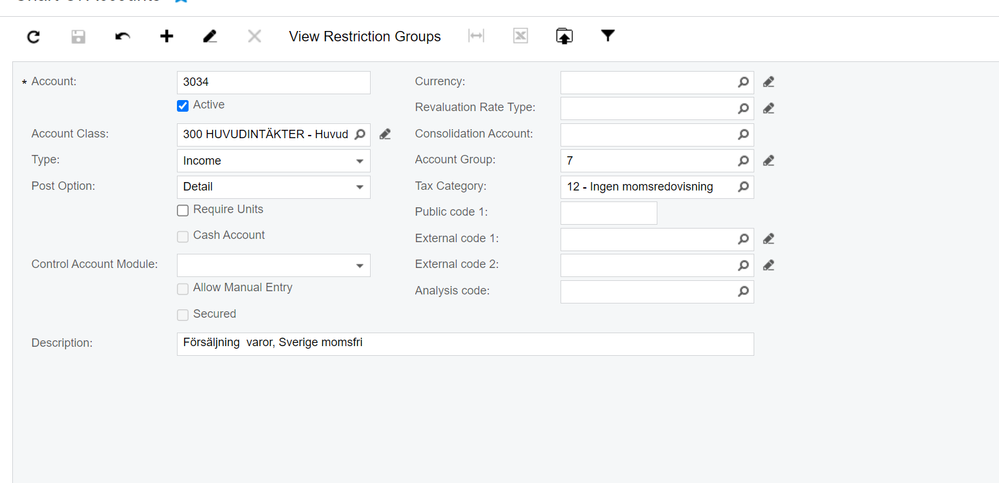Switch to form edit with pencil icon
This screenshot has height=483, width=999.
pyautogui.click(x=210, y=36)
